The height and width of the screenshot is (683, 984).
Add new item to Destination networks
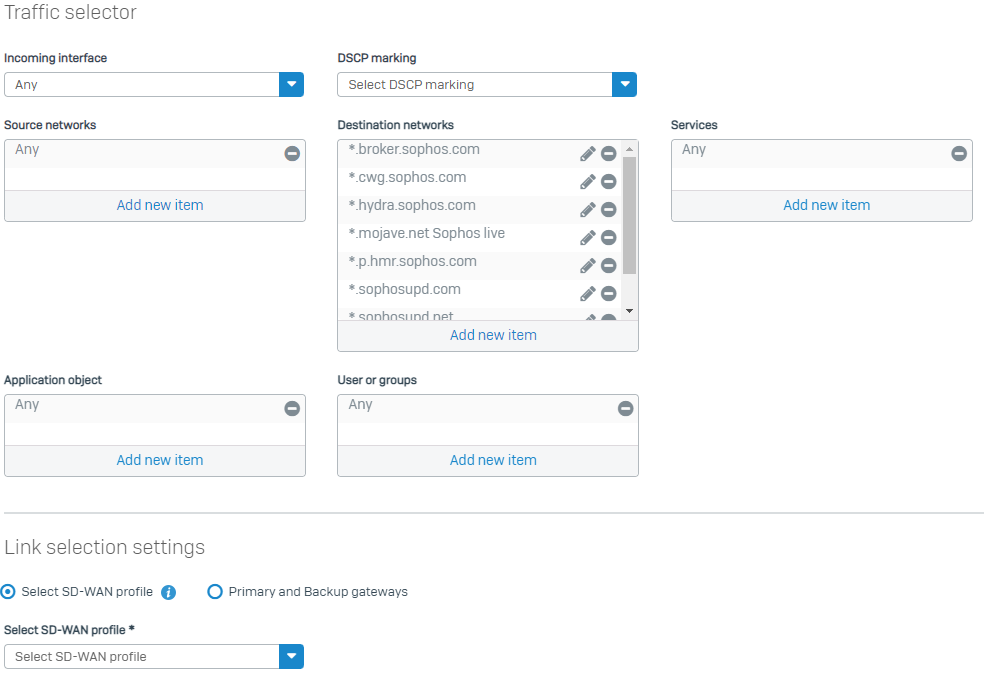(493, 335)
